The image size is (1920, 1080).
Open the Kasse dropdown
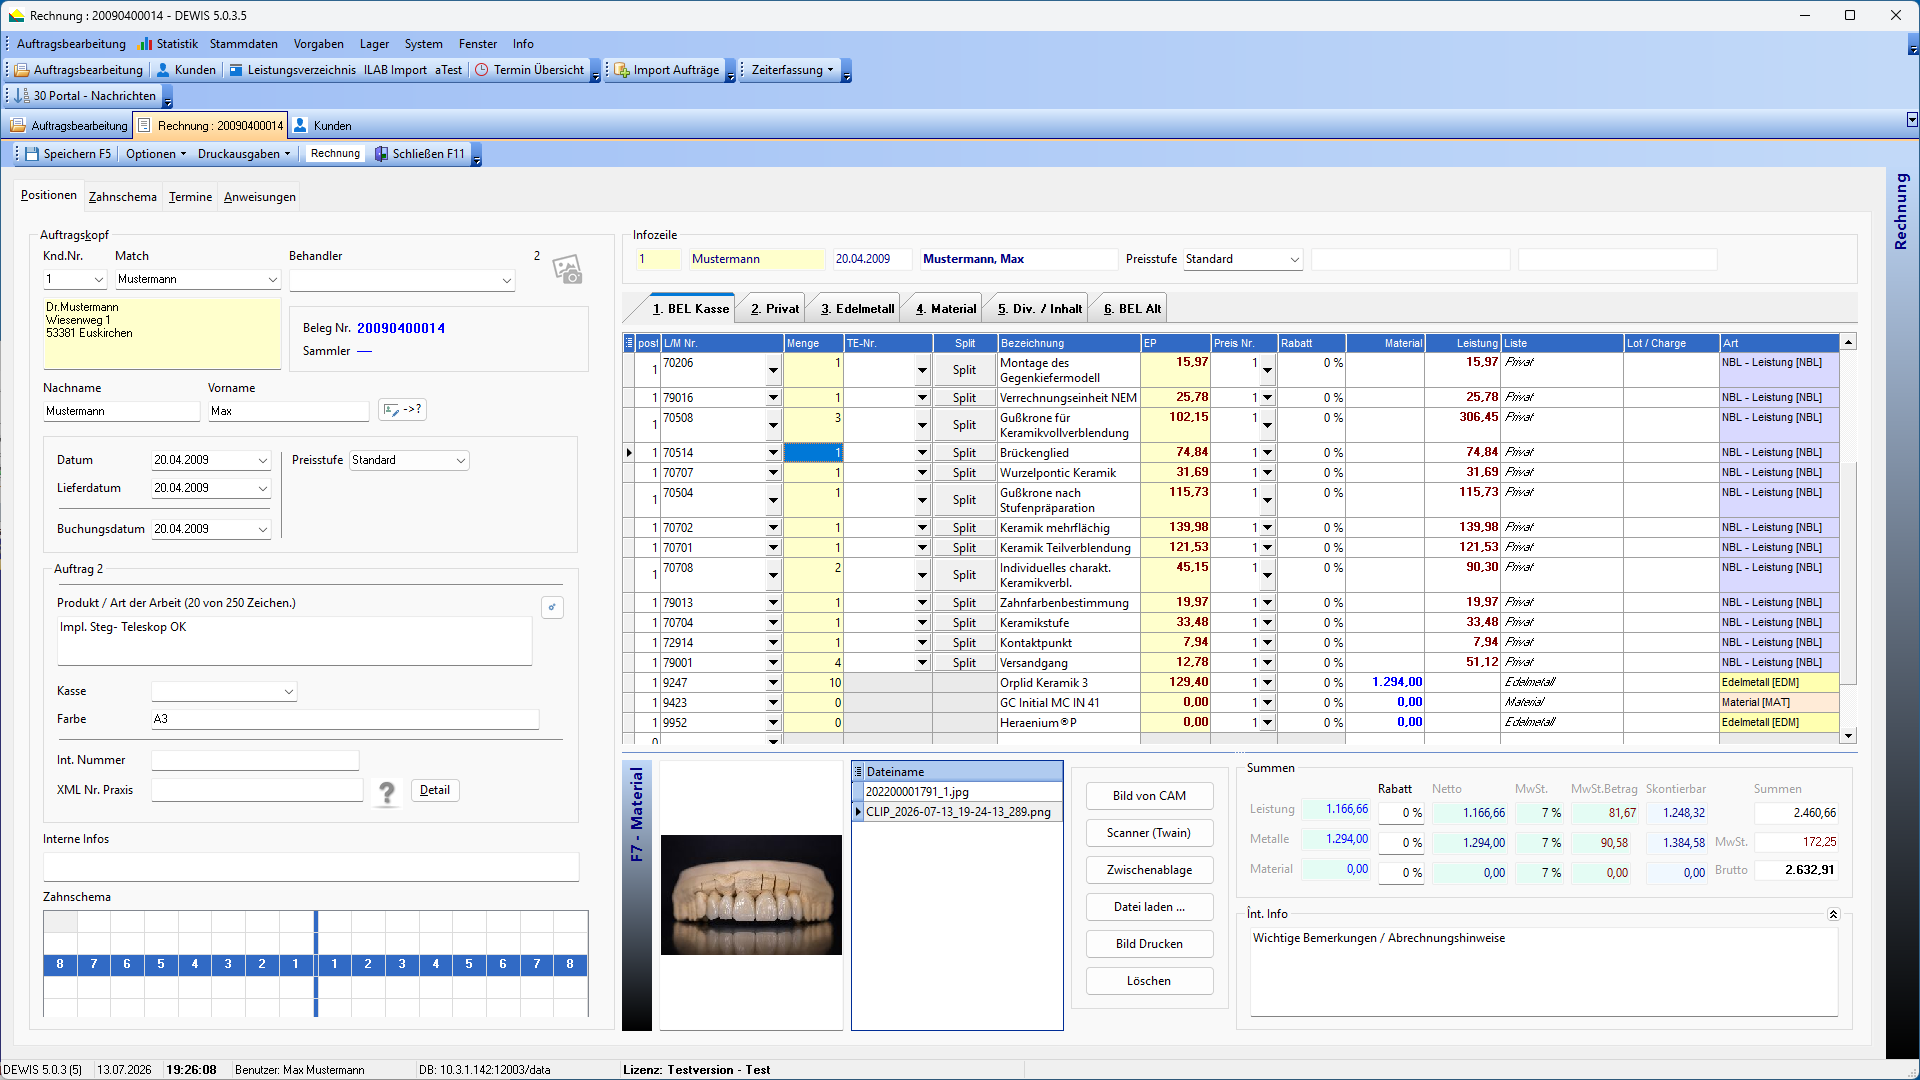tap(289, 692)
